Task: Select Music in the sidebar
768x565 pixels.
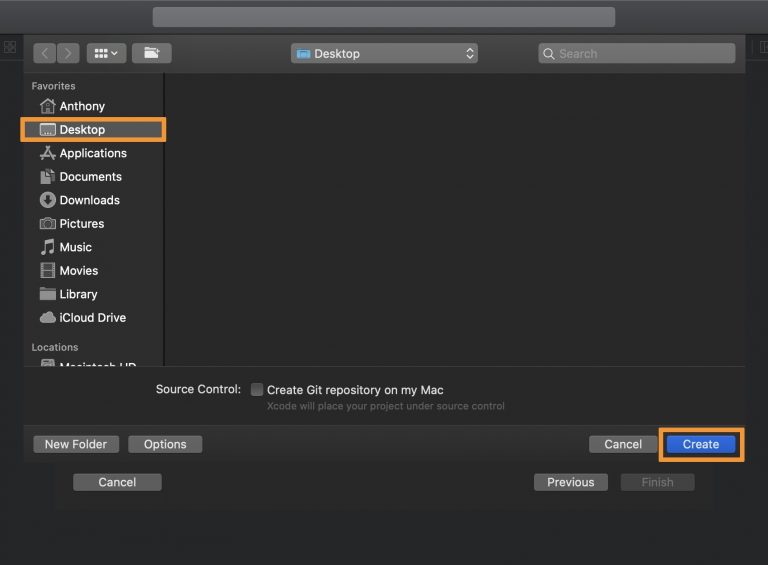Action: [93, 247]
